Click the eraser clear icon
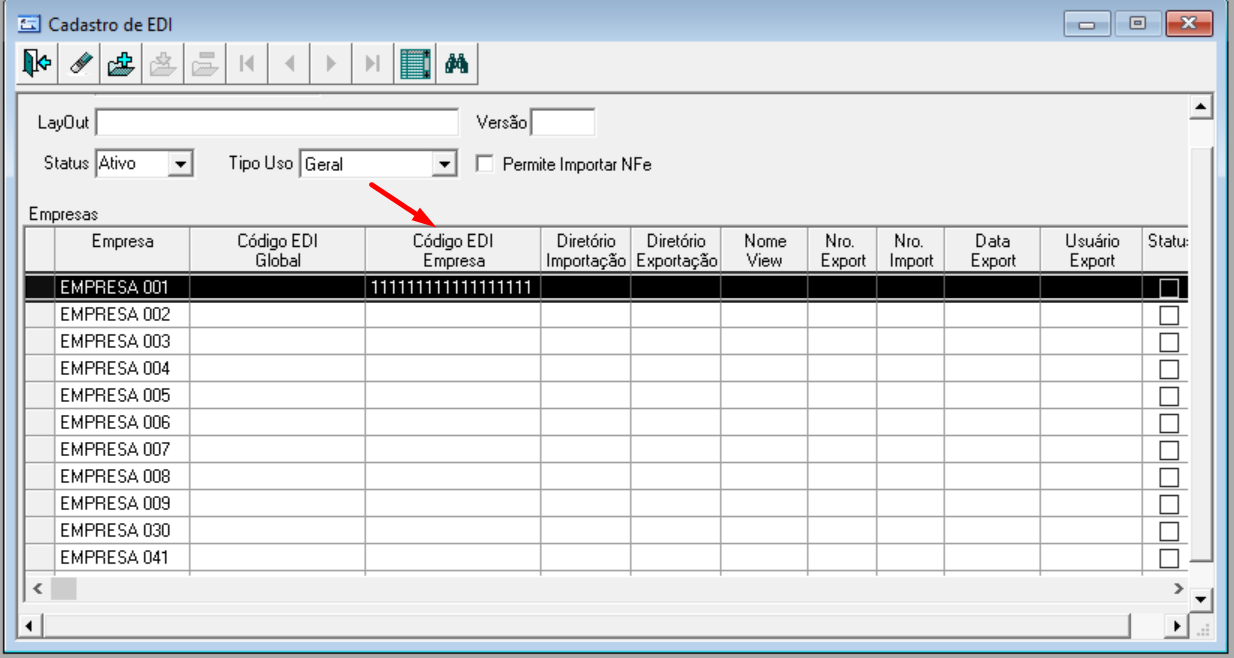This screenshot has height=658, width=1234. (x=80, y=64)
